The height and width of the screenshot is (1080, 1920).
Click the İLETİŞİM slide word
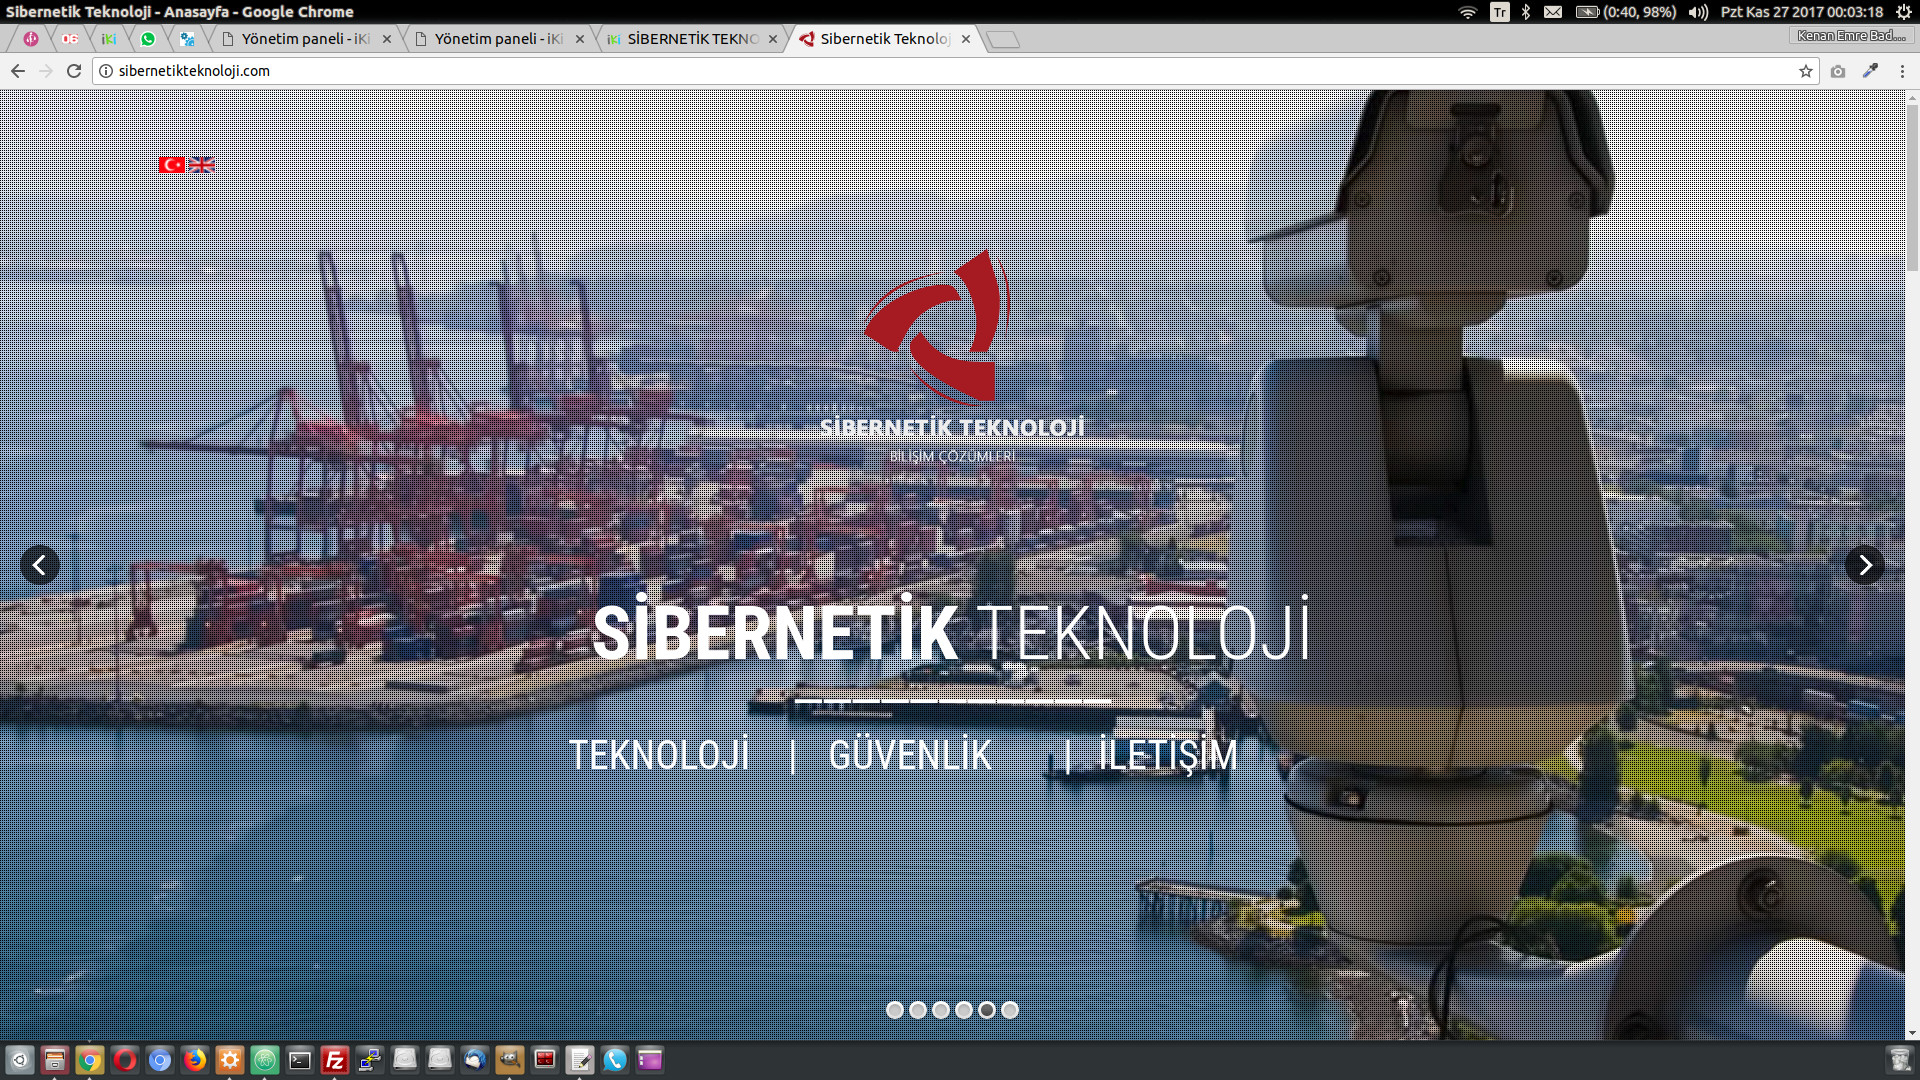pyautogui.click(x=1168, y=755)
